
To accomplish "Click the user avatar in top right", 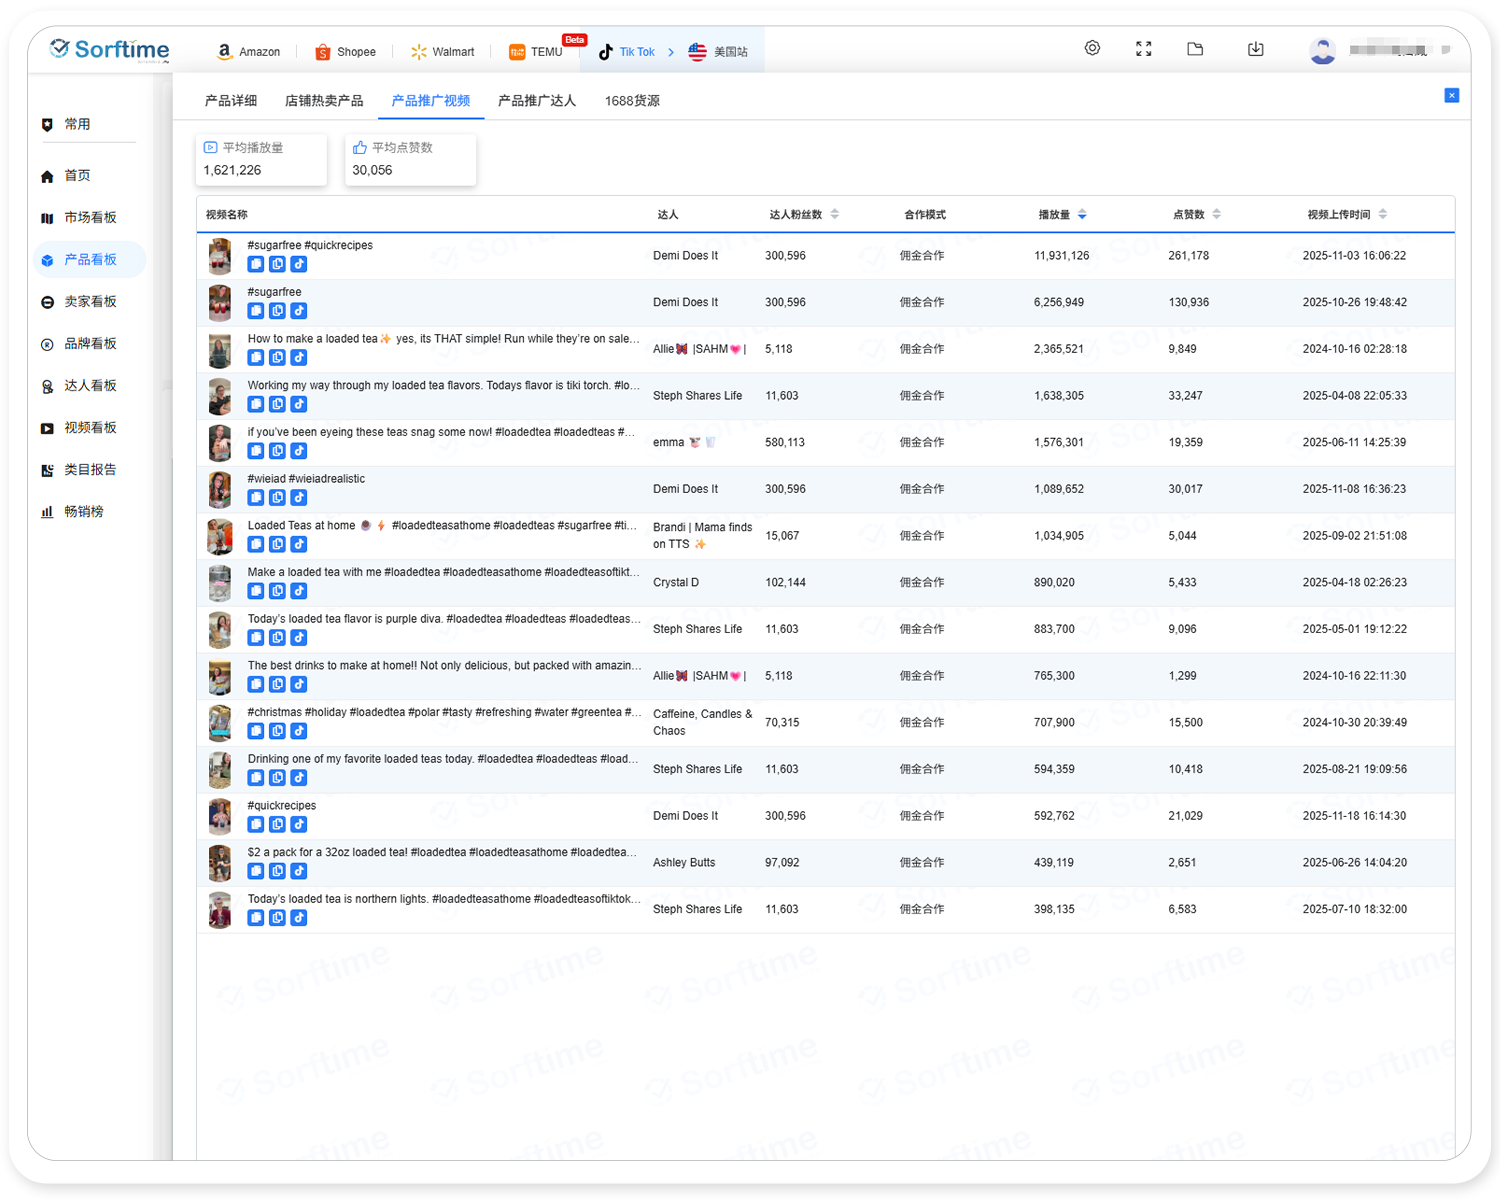I will [x=1322, y=51].
